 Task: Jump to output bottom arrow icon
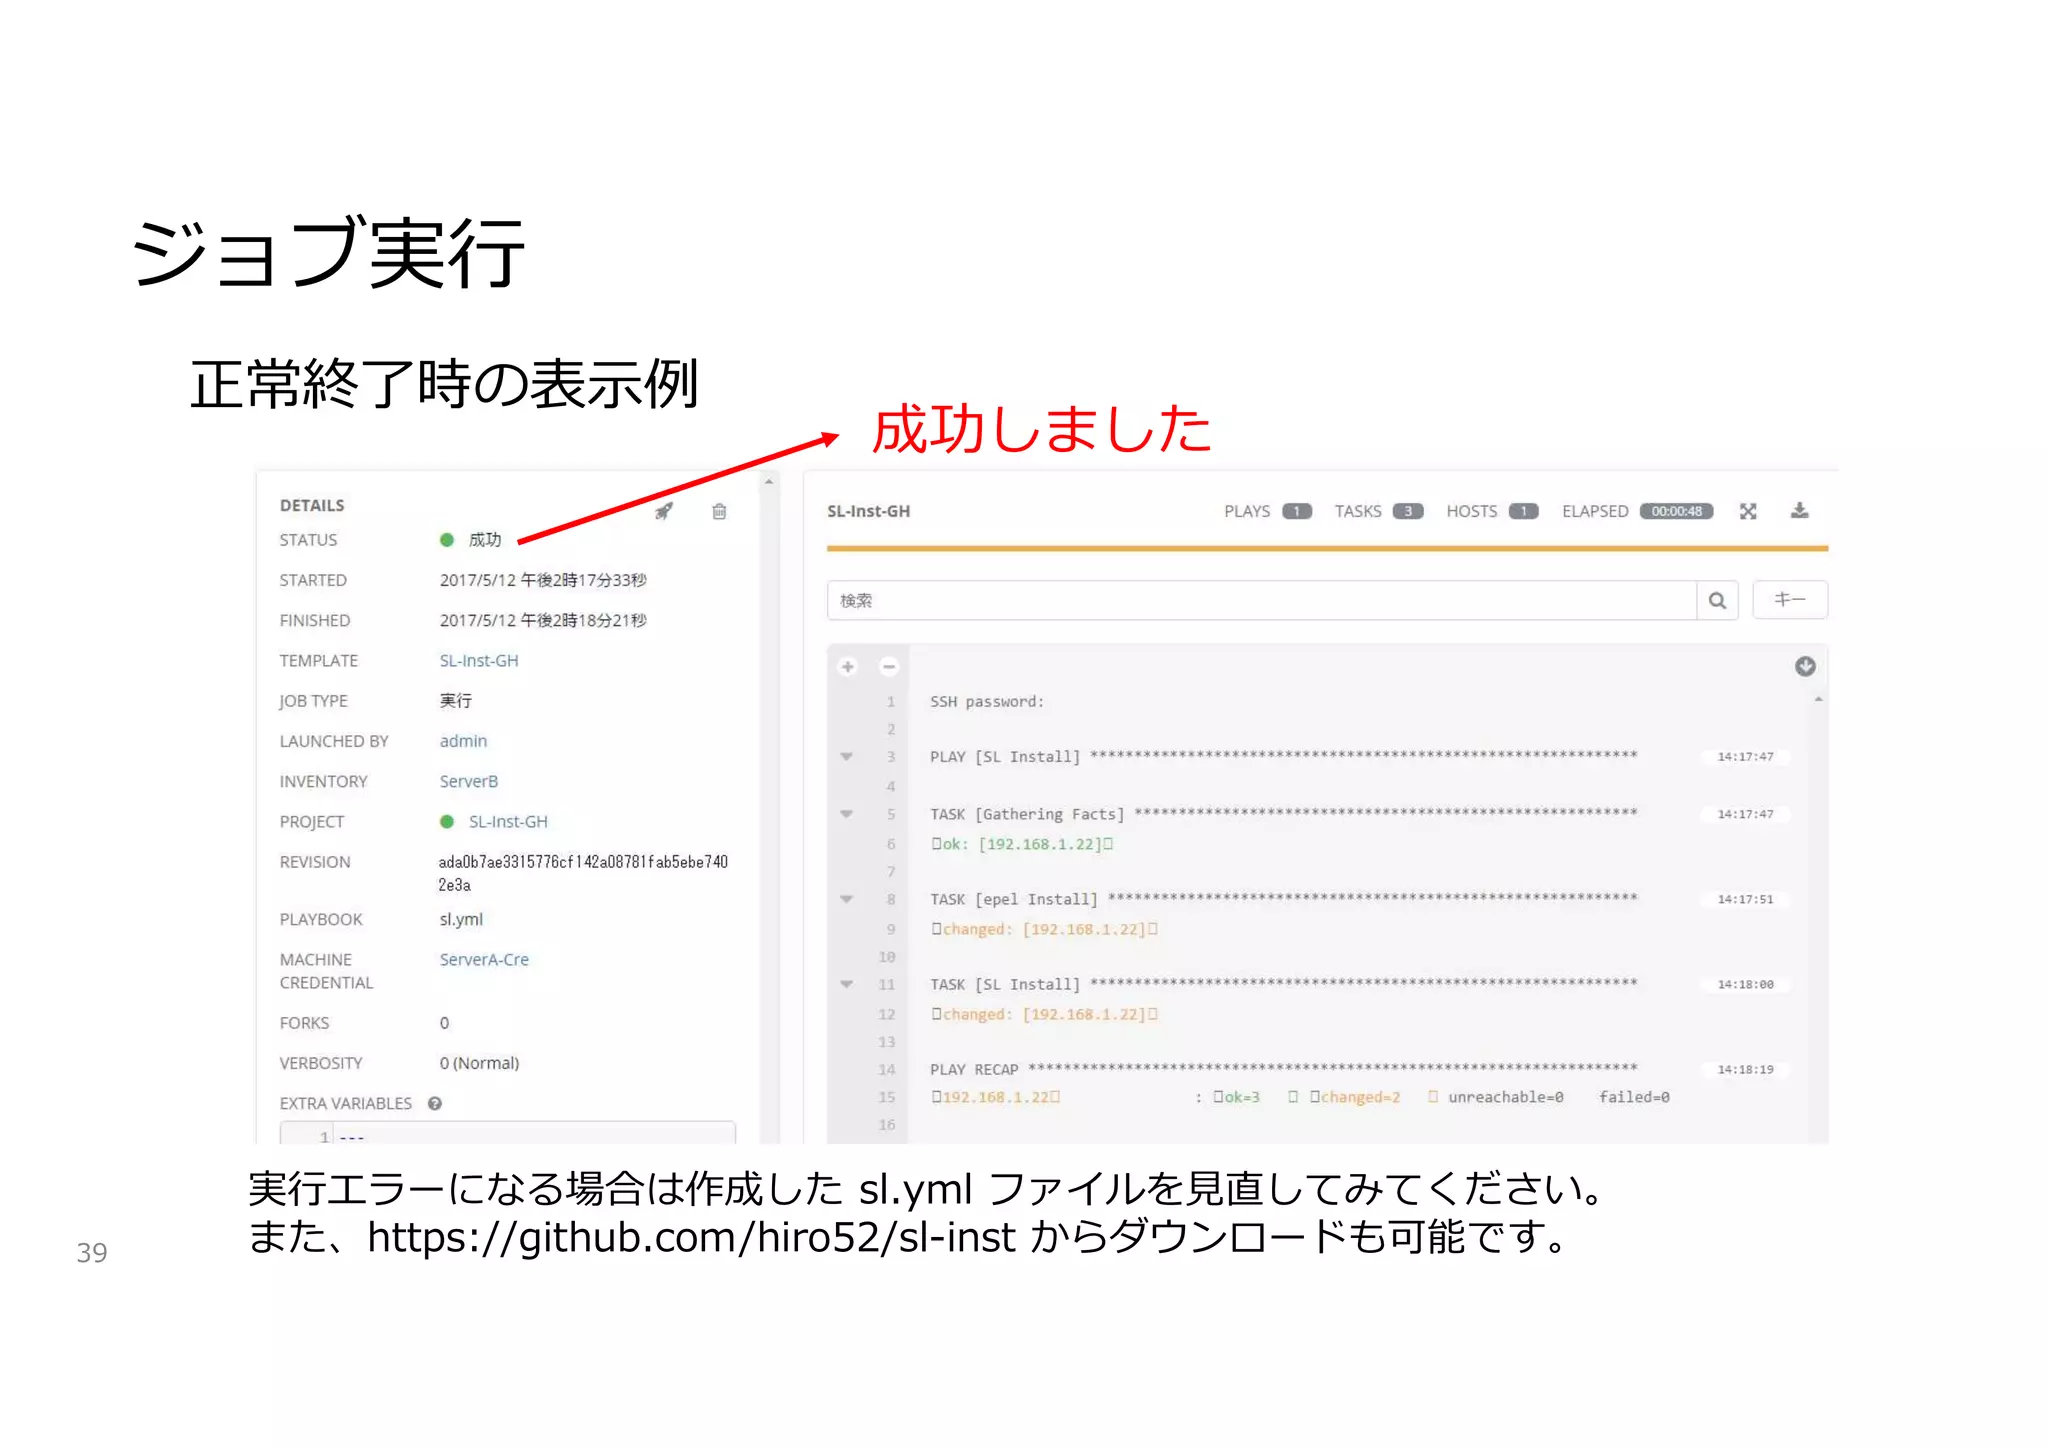[x=1805, y=667]
